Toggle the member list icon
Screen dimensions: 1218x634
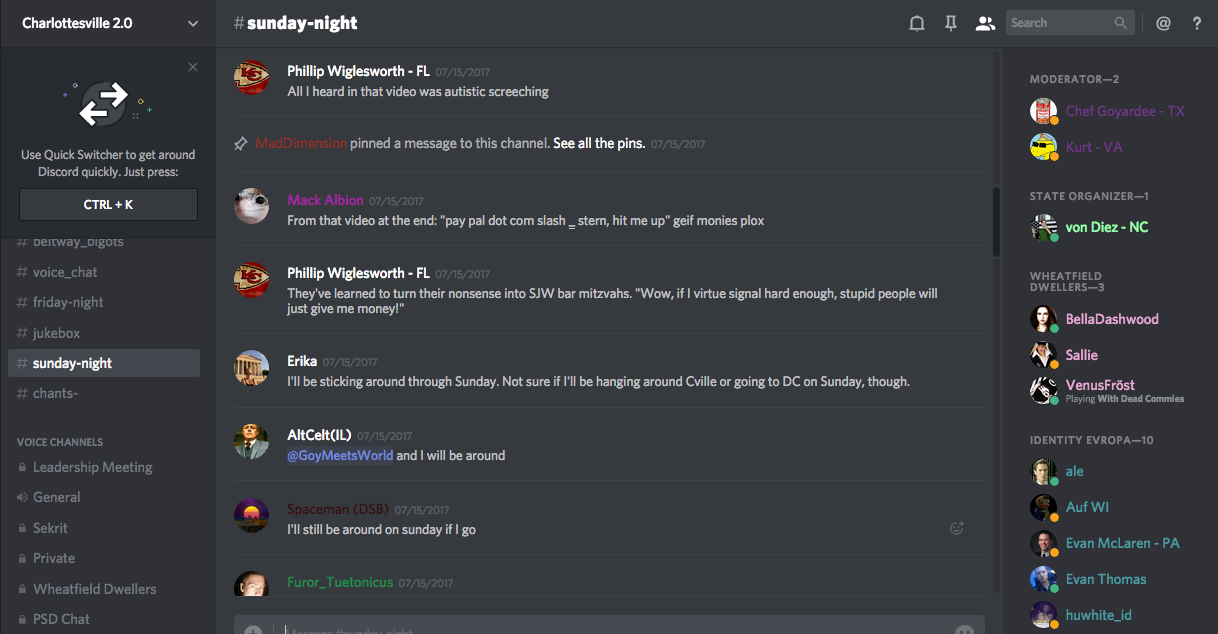pos(985,23)
